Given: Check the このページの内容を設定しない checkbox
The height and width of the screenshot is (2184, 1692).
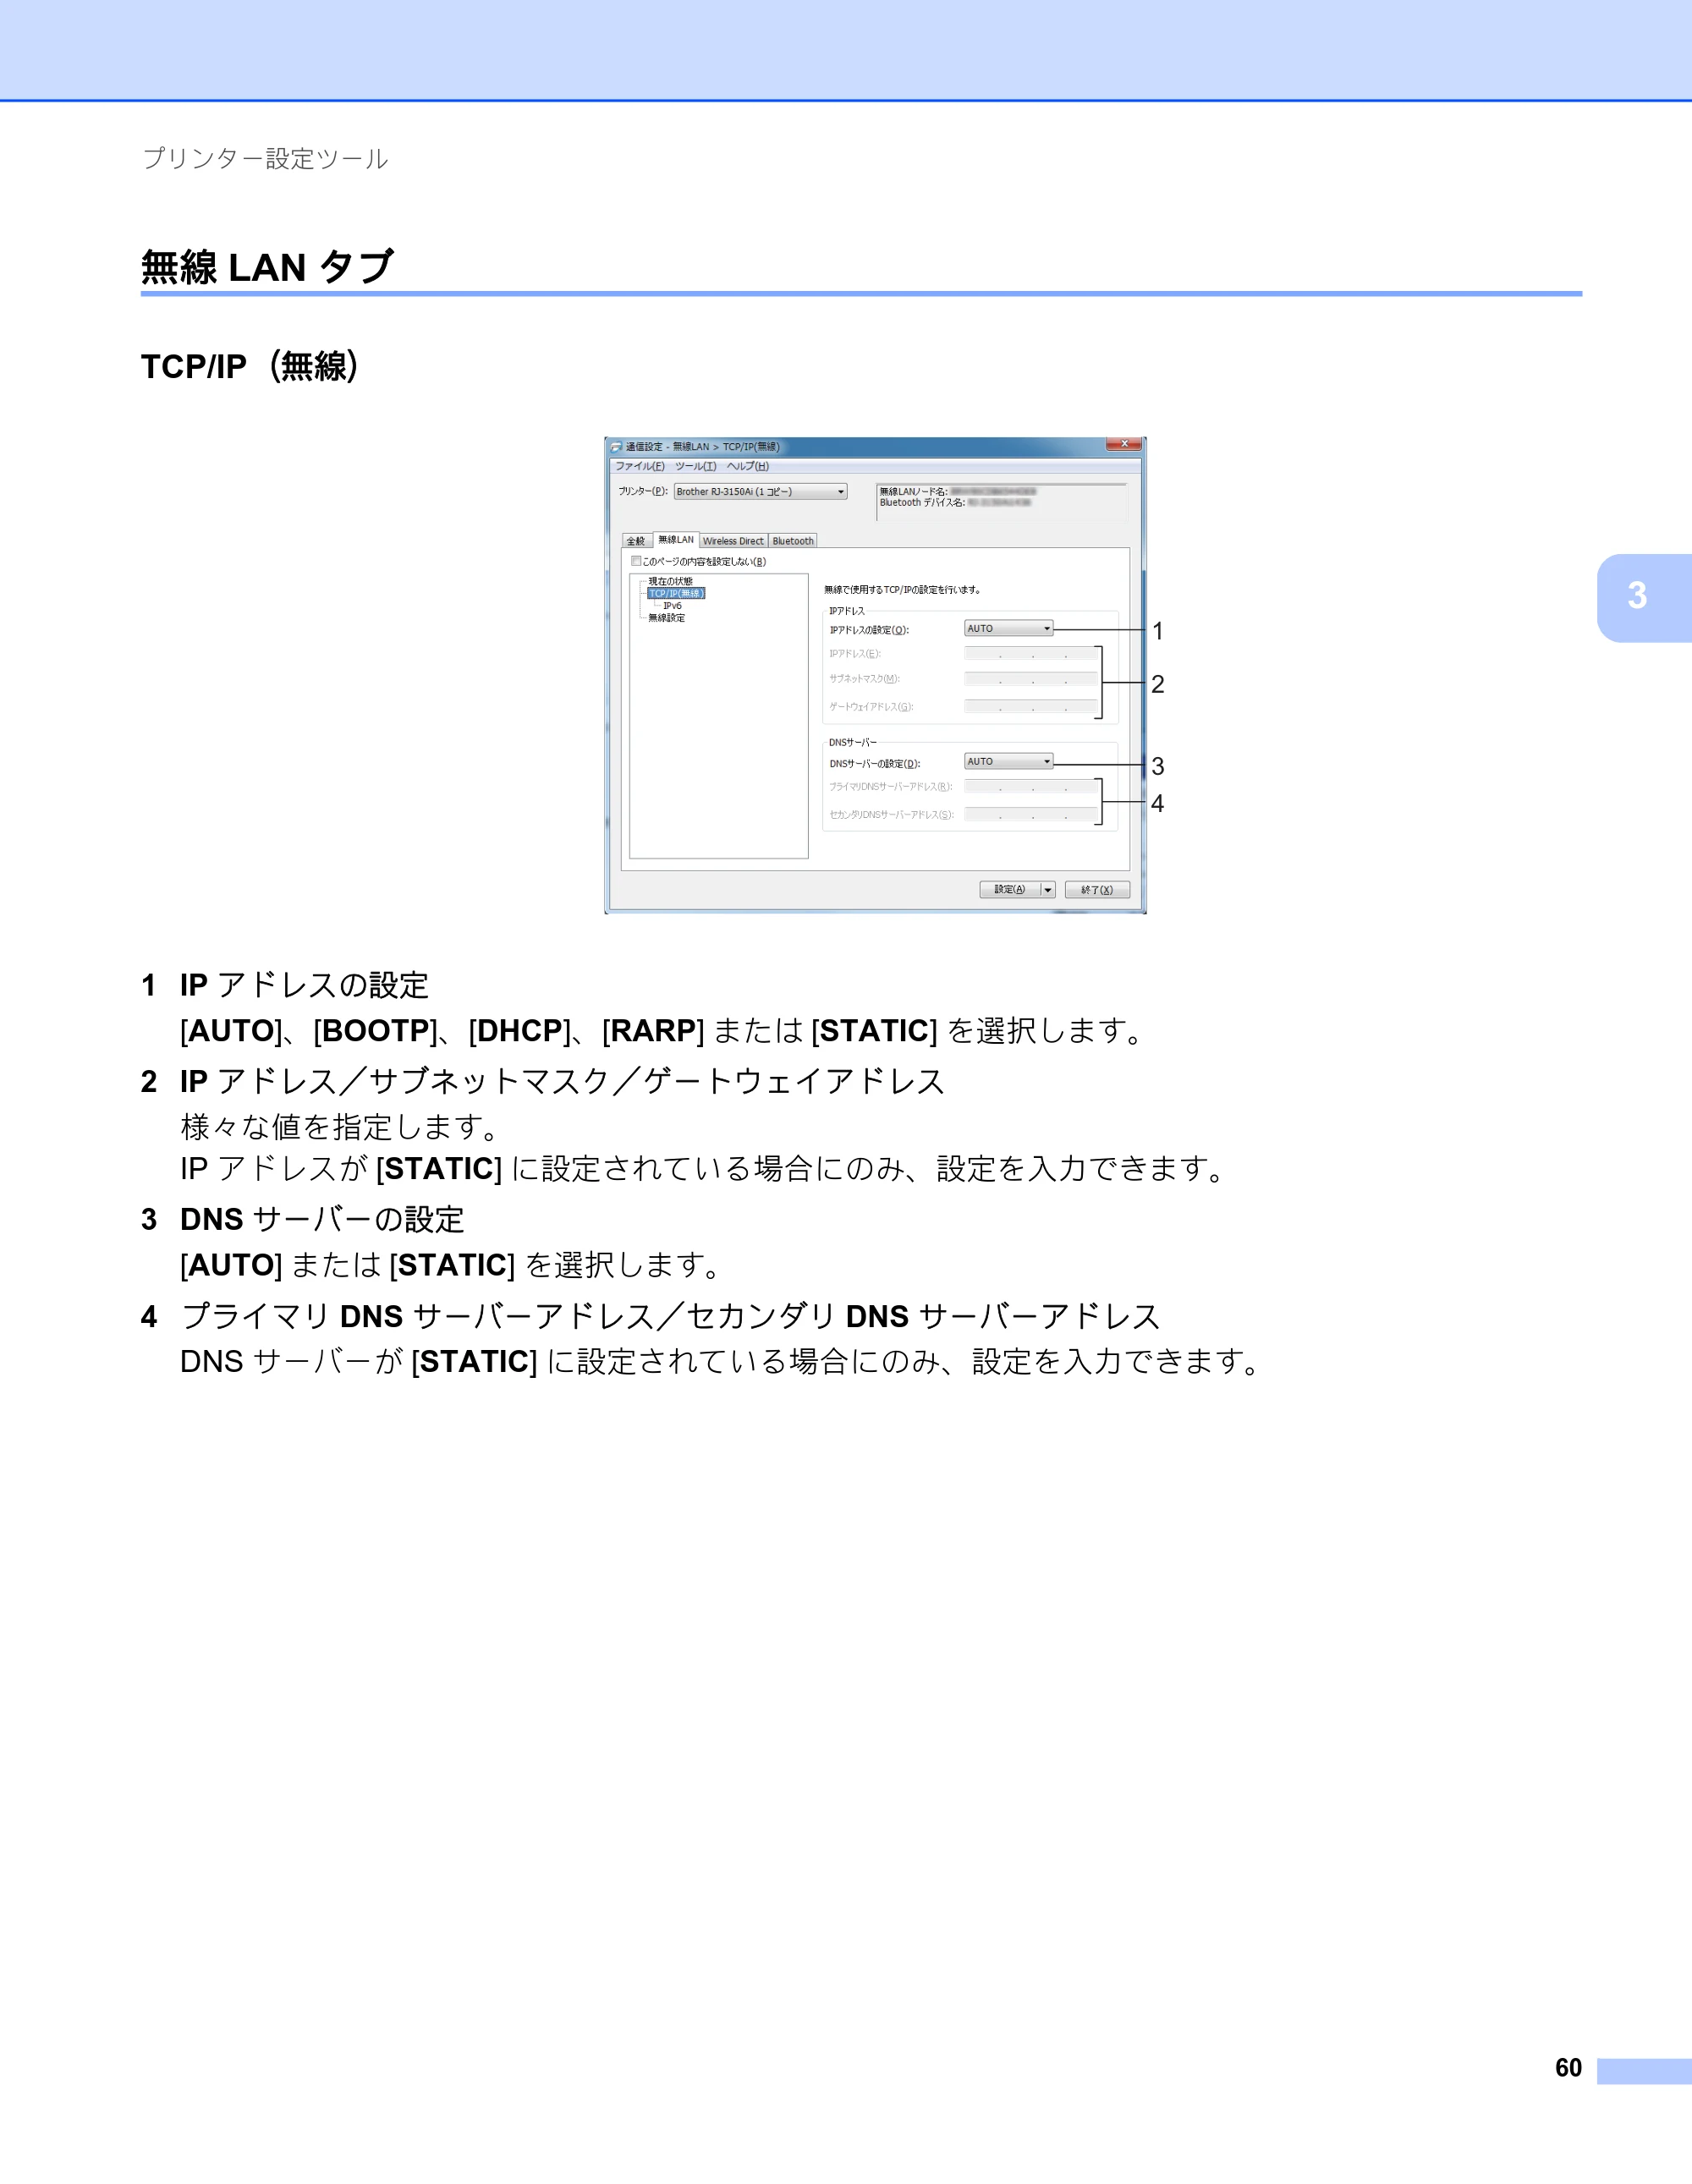Looking at the screenshot, I should tap(636, 561).
